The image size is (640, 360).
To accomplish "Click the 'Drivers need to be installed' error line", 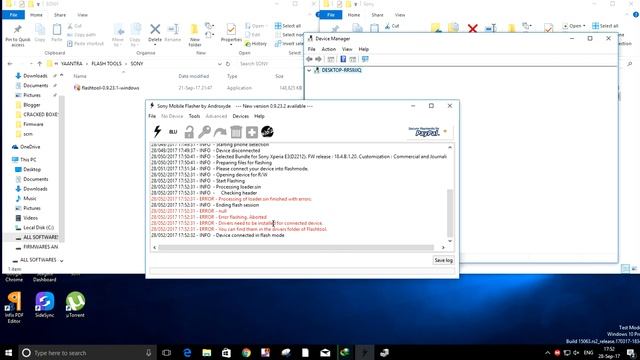I will pyautogui.click(x=237, y=223).
